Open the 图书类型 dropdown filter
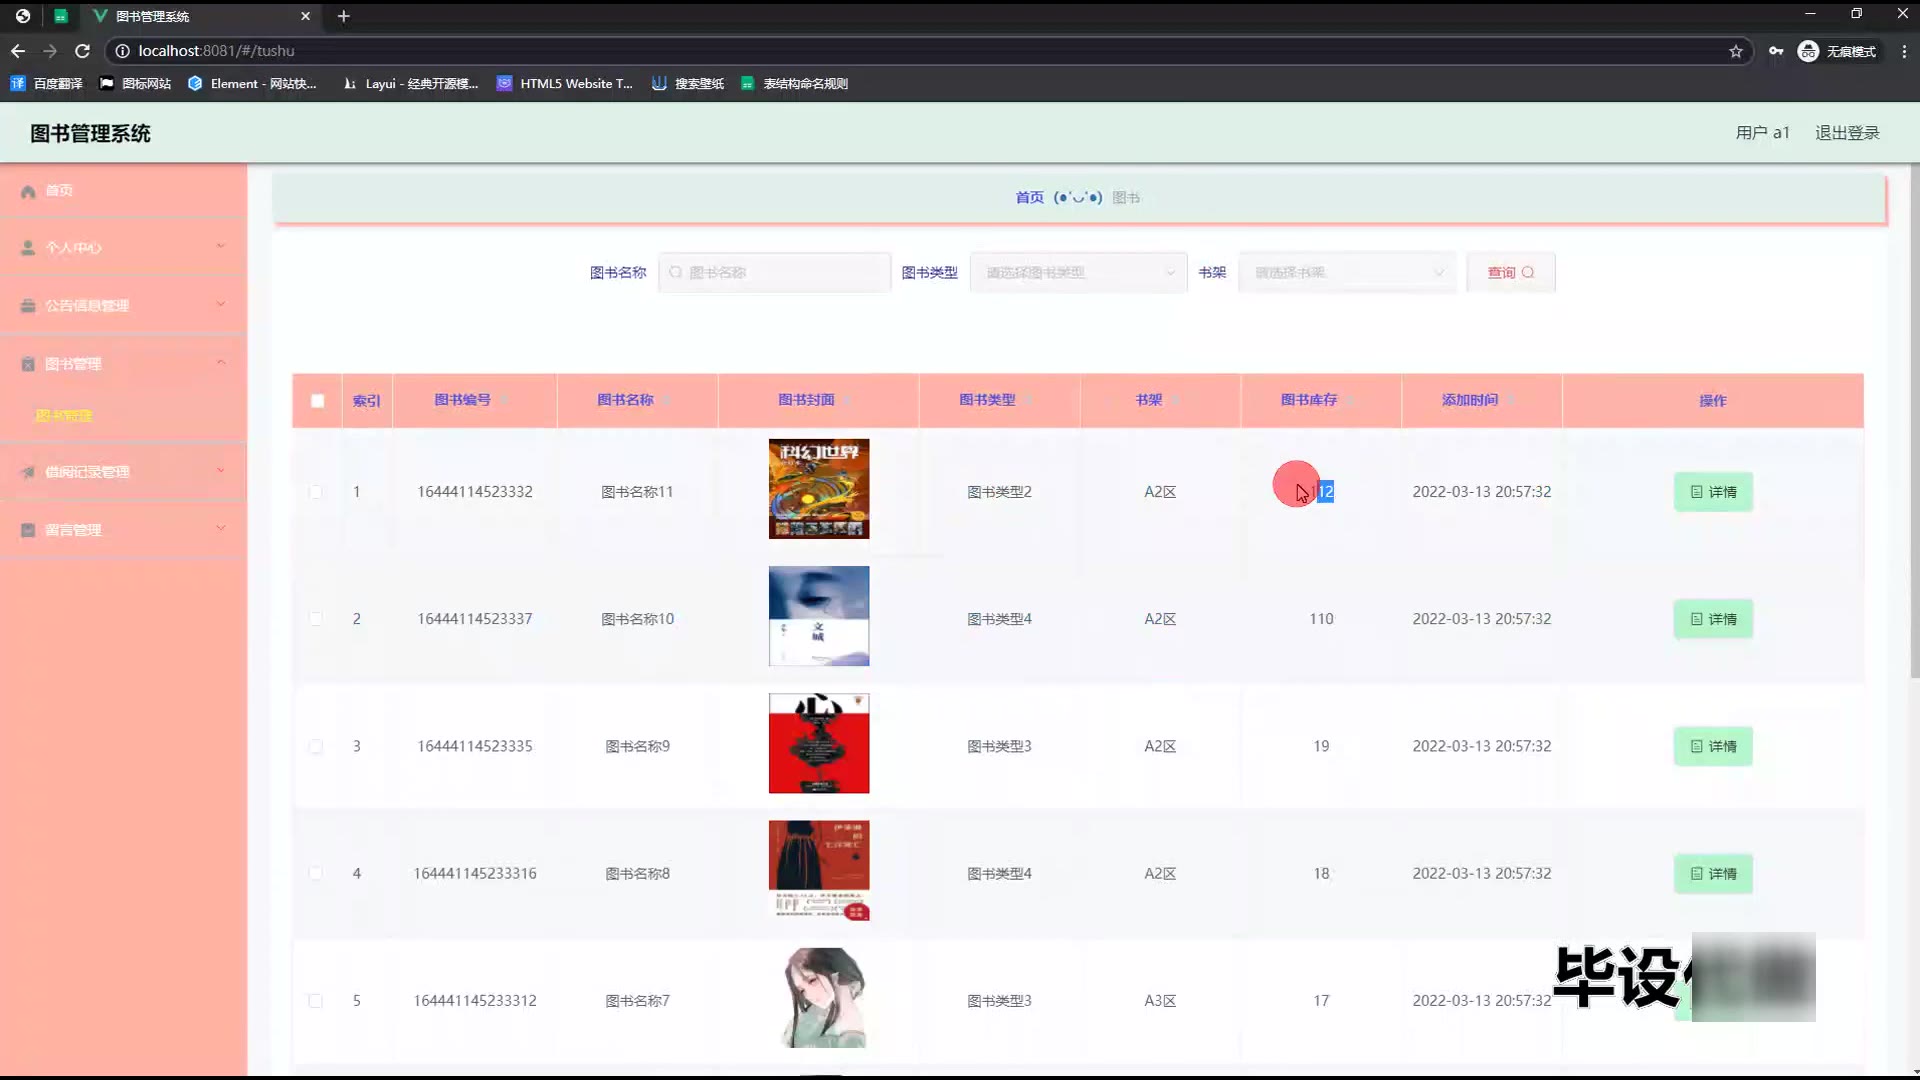Image resolution: width=1920 pixels, height=1080 pixels. [x=1078, y=272]
